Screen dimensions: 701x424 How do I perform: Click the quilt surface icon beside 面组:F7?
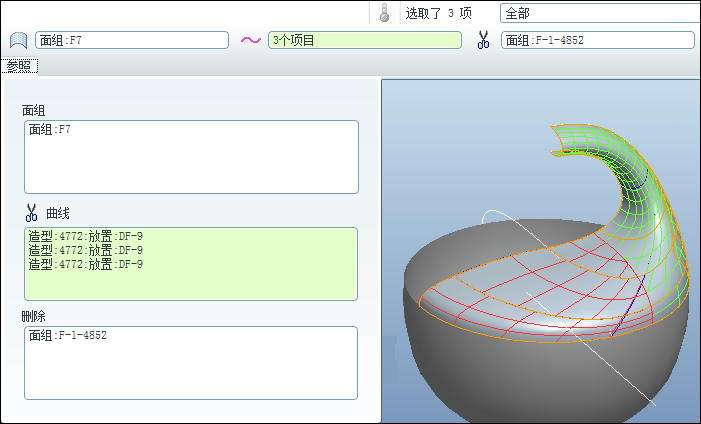(19, 40)
